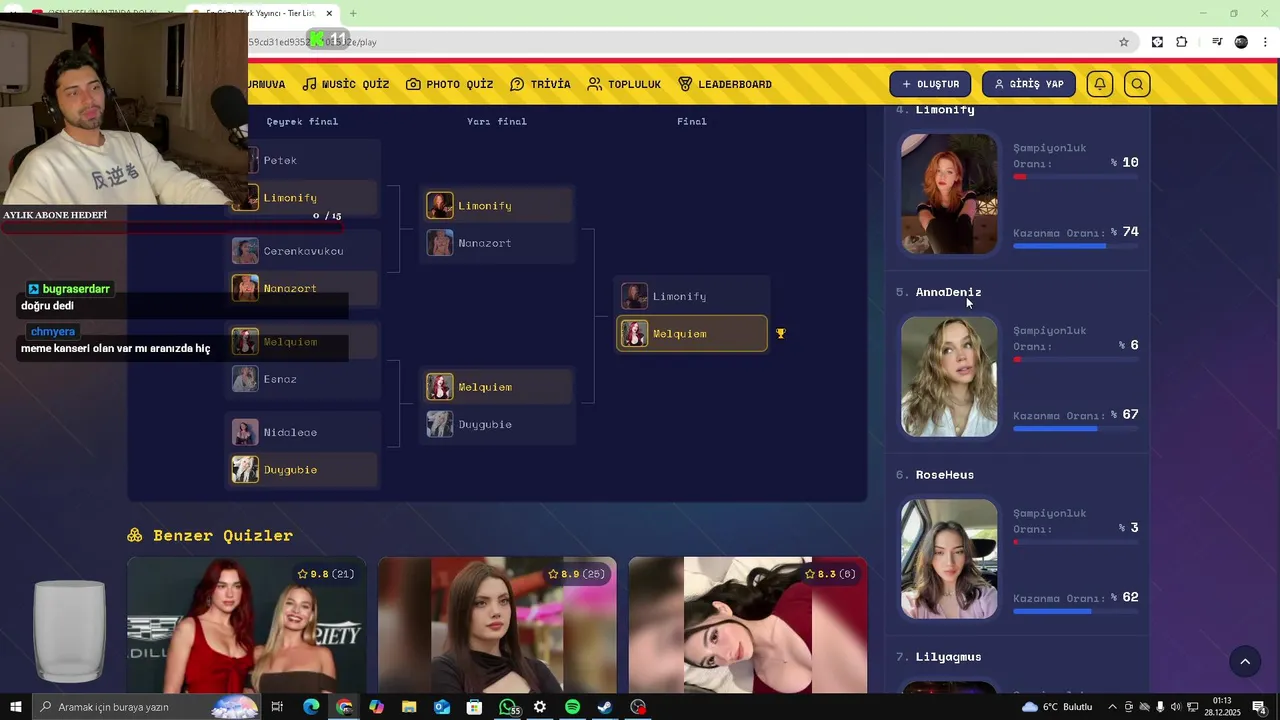Click RoseHeus's win rate bar at 62
The height and width of the screenshot is (720, 1280).
(1076, 611)
